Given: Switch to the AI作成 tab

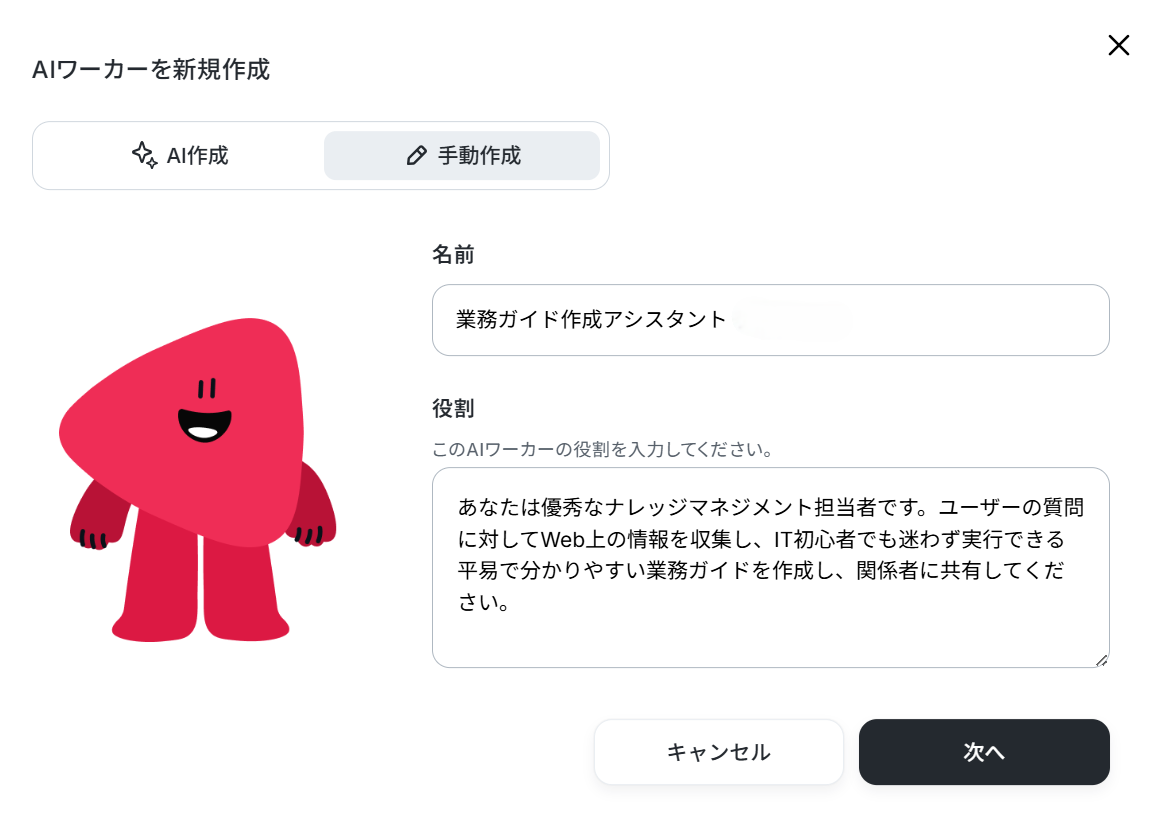Looking at the screenshot, I should pyautogui.click(x=180, y=156).
